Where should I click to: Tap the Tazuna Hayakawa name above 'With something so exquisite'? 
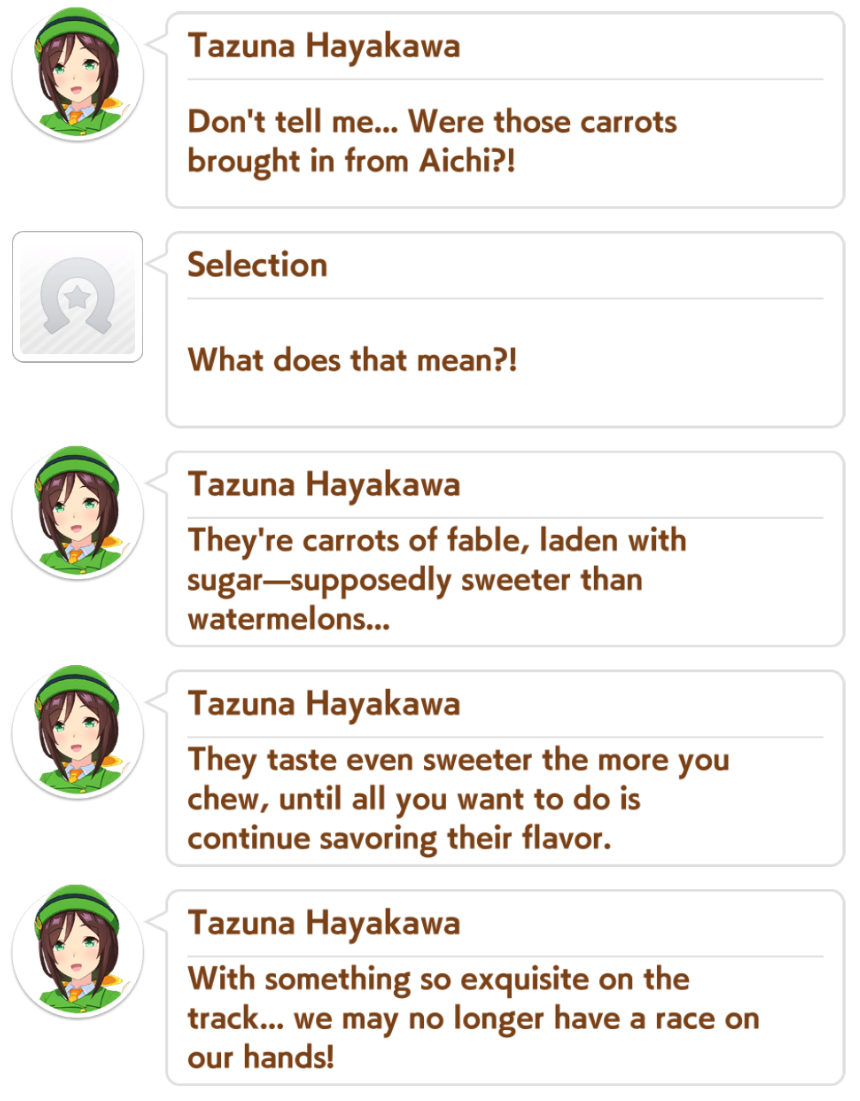(324, 923)
